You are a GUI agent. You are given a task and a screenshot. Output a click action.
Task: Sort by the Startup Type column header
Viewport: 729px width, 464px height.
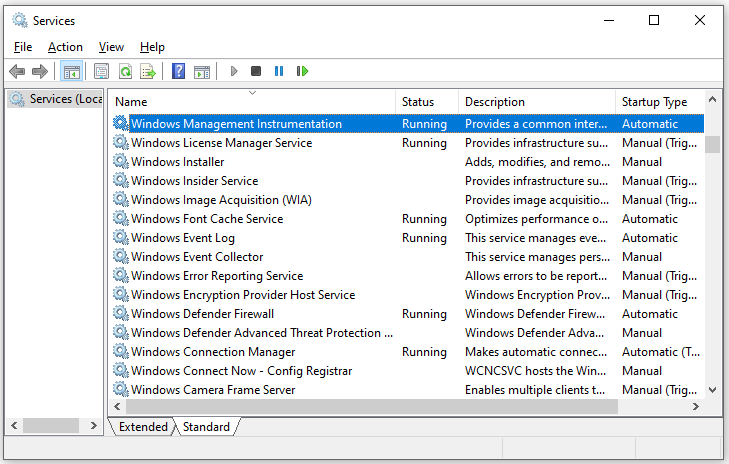tap(654, 102)
